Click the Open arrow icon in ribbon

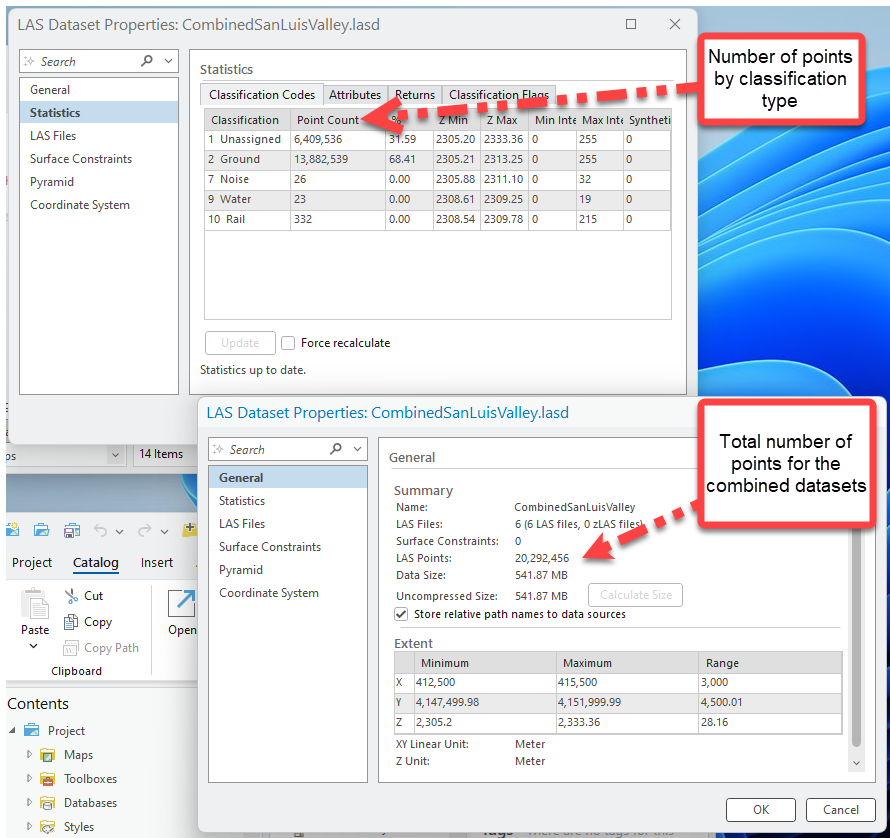(182, 603)
